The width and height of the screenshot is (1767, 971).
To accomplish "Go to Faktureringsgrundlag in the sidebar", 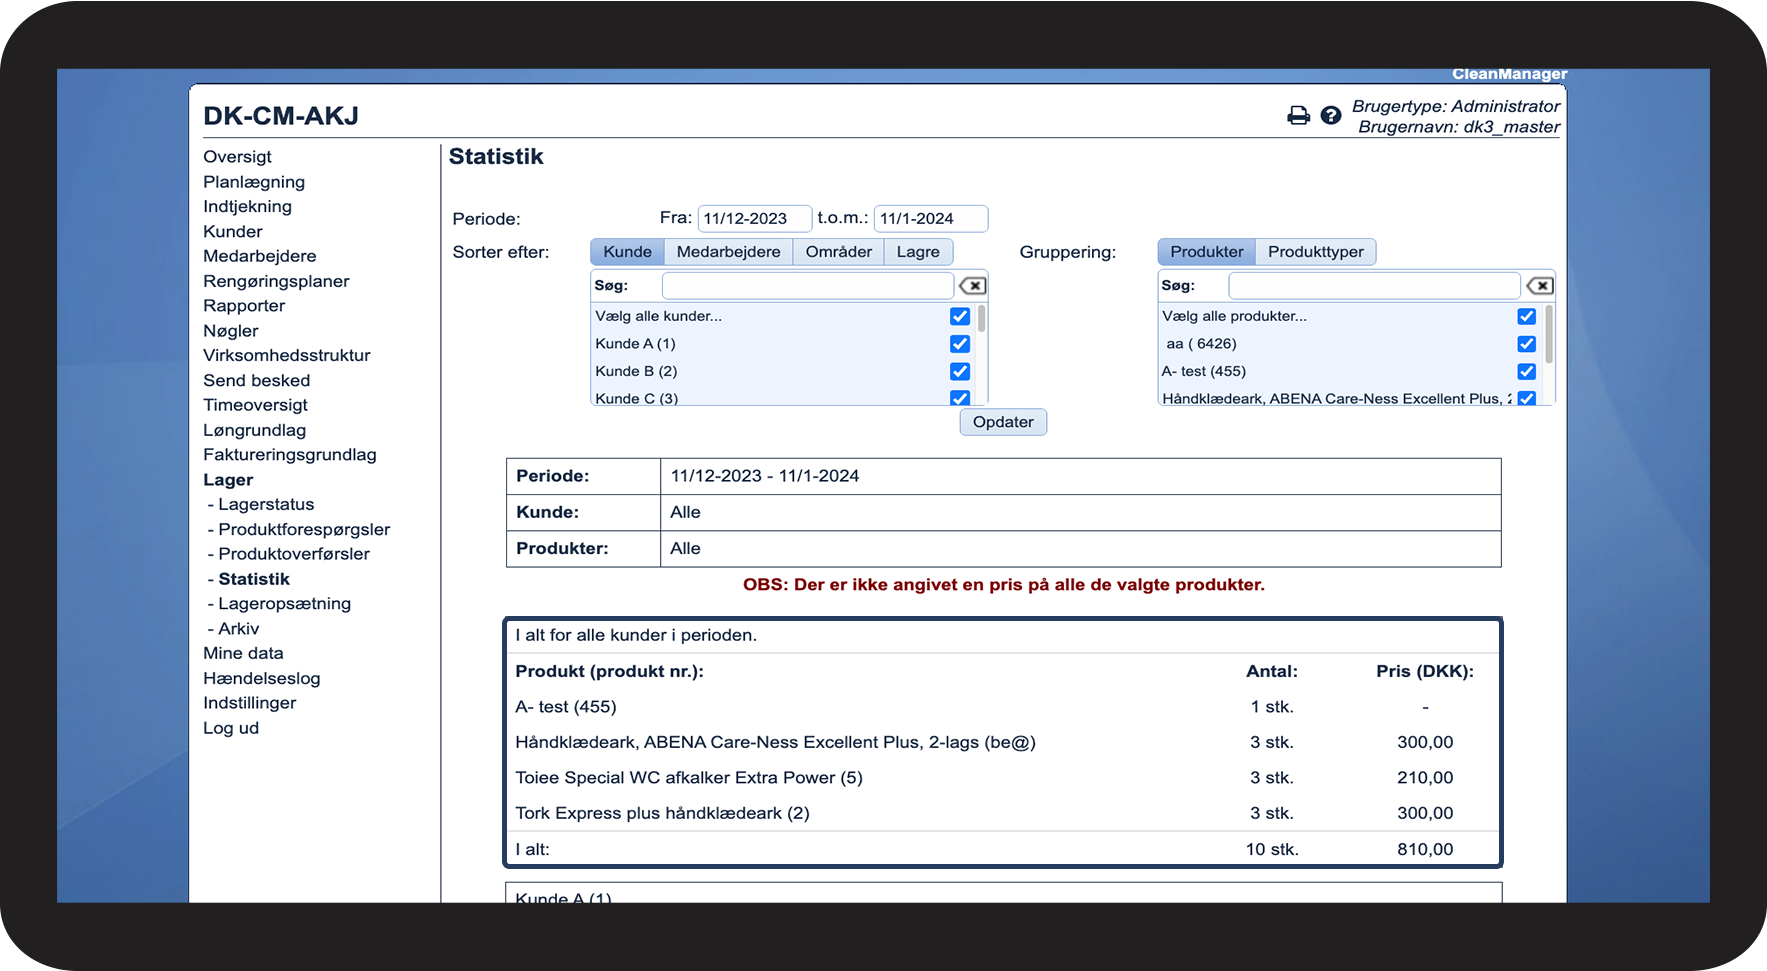I will (290, 455).
